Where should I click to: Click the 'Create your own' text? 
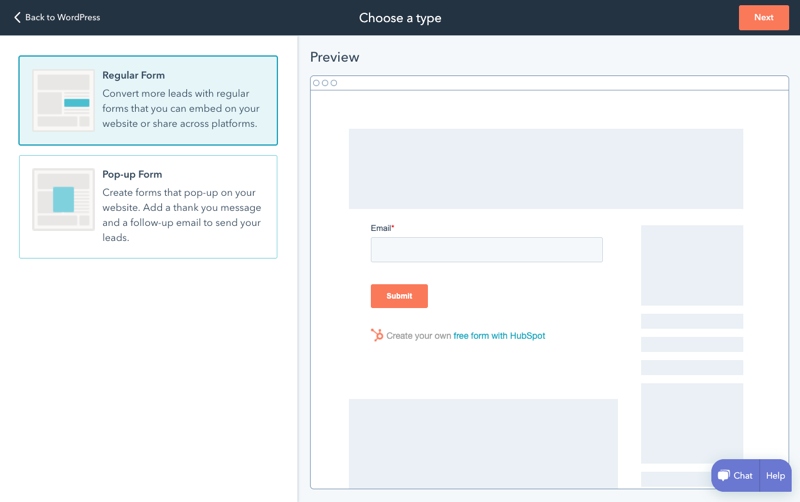(x=419, y=336)
